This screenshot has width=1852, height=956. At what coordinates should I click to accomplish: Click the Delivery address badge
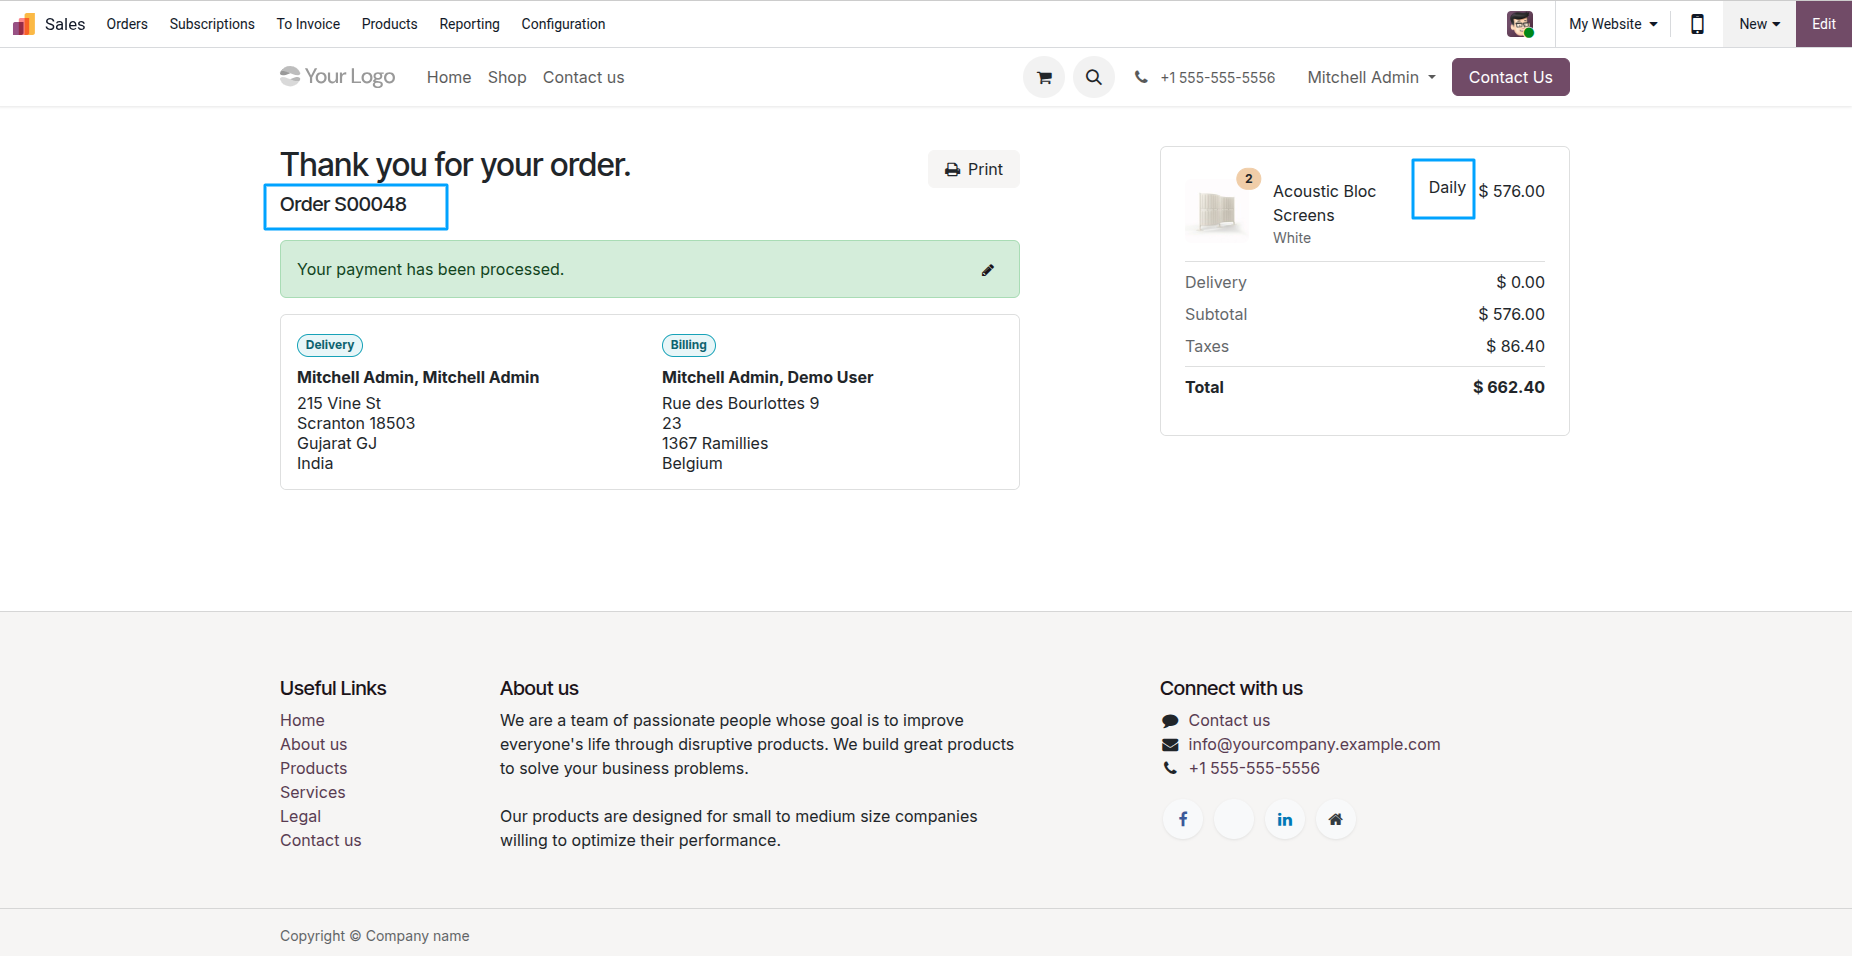(330, 345)
